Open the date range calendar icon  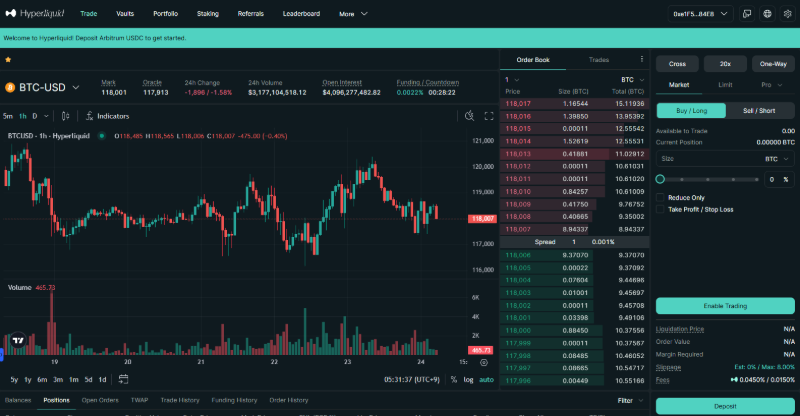(x=123, y=379)
